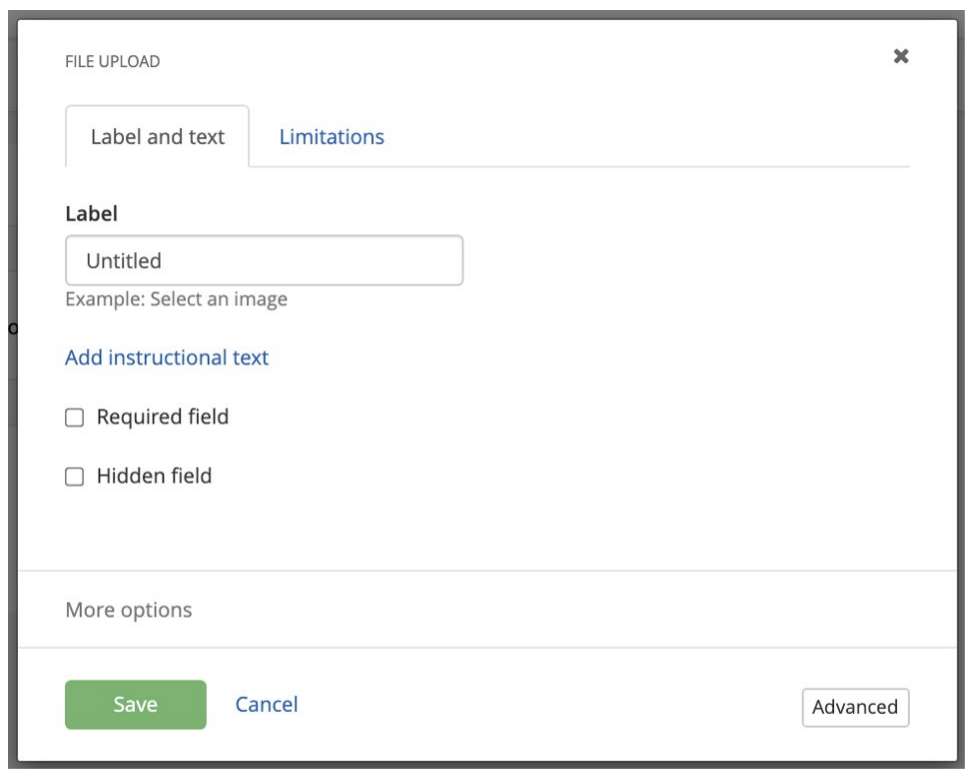Click the bold Label heading
Image resolution: width=970 pixels, height=778 pixels.
(91, 213)
